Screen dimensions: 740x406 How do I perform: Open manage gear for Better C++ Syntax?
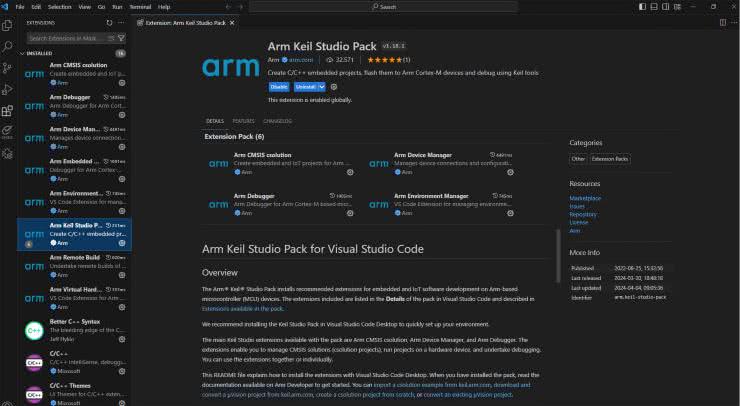(123, 339)
